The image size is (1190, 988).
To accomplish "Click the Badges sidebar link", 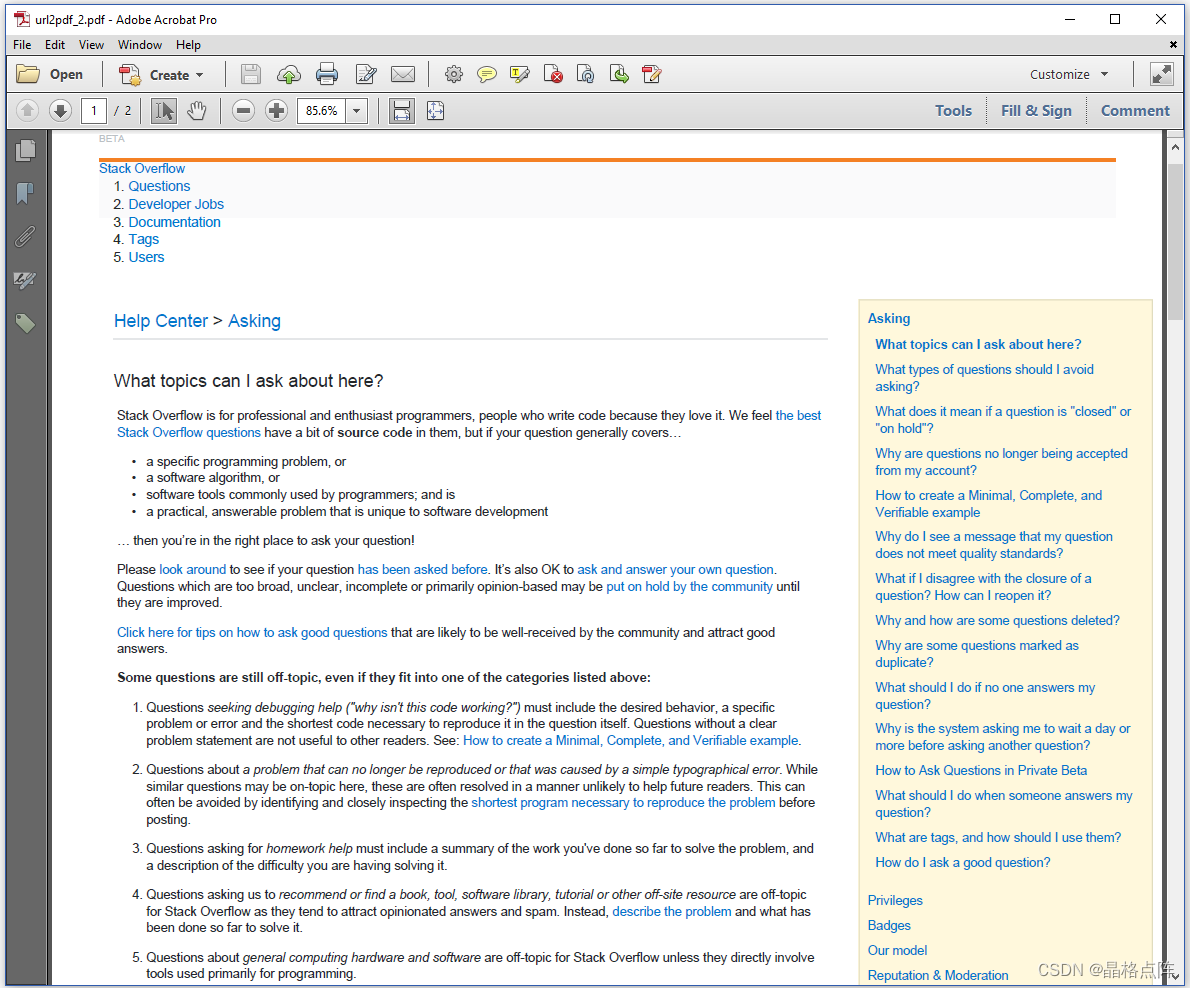I will (x=889, y=926).
